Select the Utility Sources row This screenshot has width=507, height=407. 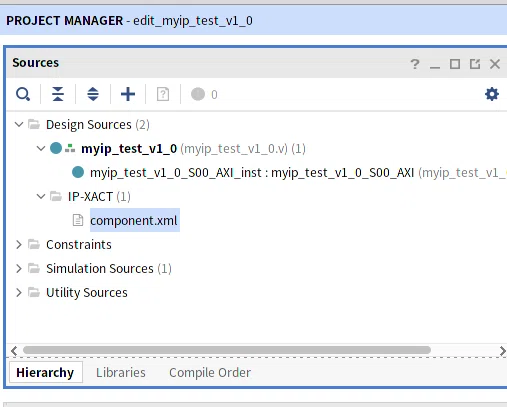click(87, 292)
